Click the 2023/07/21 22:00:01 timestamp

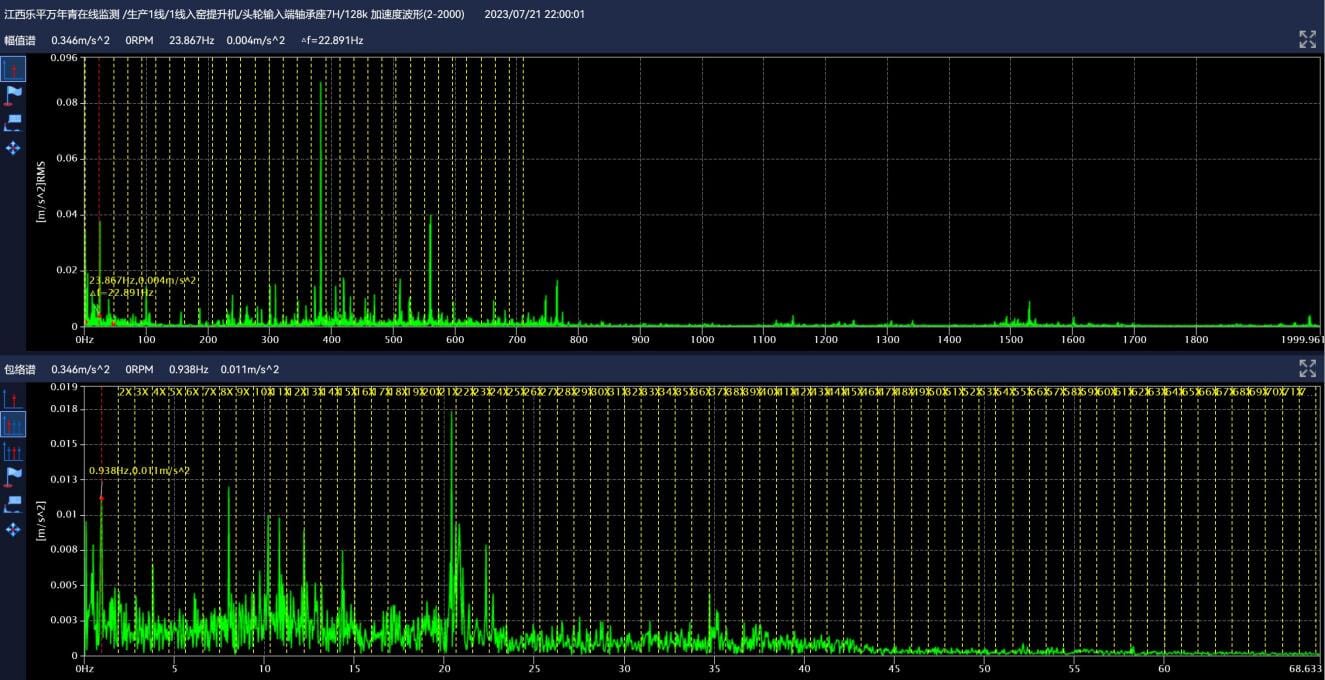pyautogui.click(x=534, y=14)
